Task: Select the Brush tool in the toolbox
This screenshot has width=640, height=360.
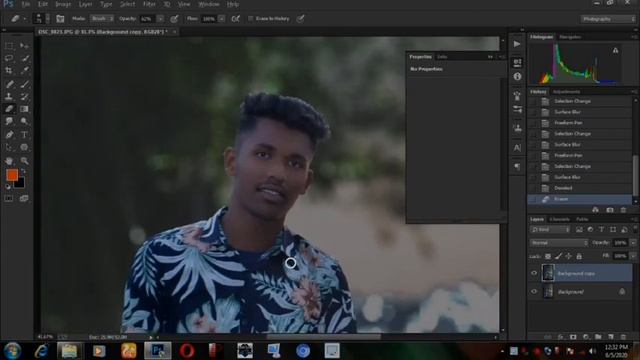Action: [x=24, y=84]
